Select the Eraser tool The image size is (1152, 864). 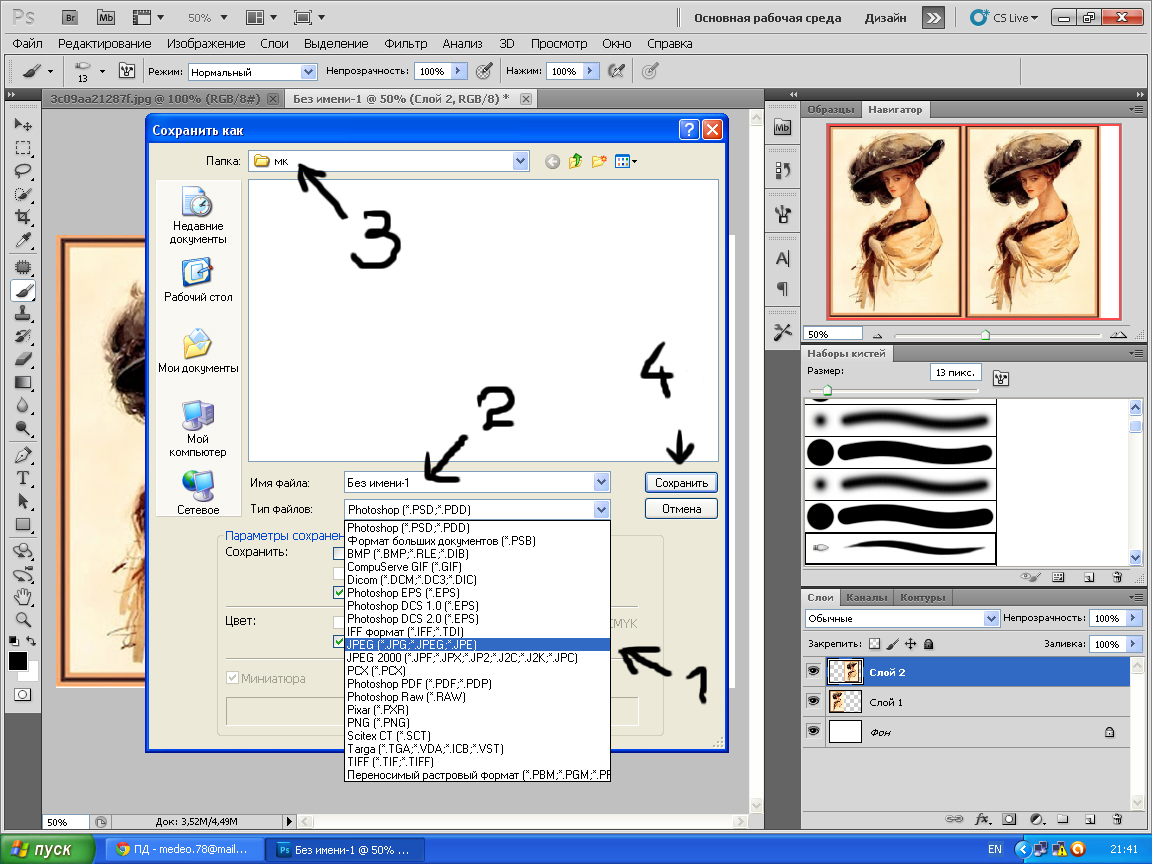23,359
